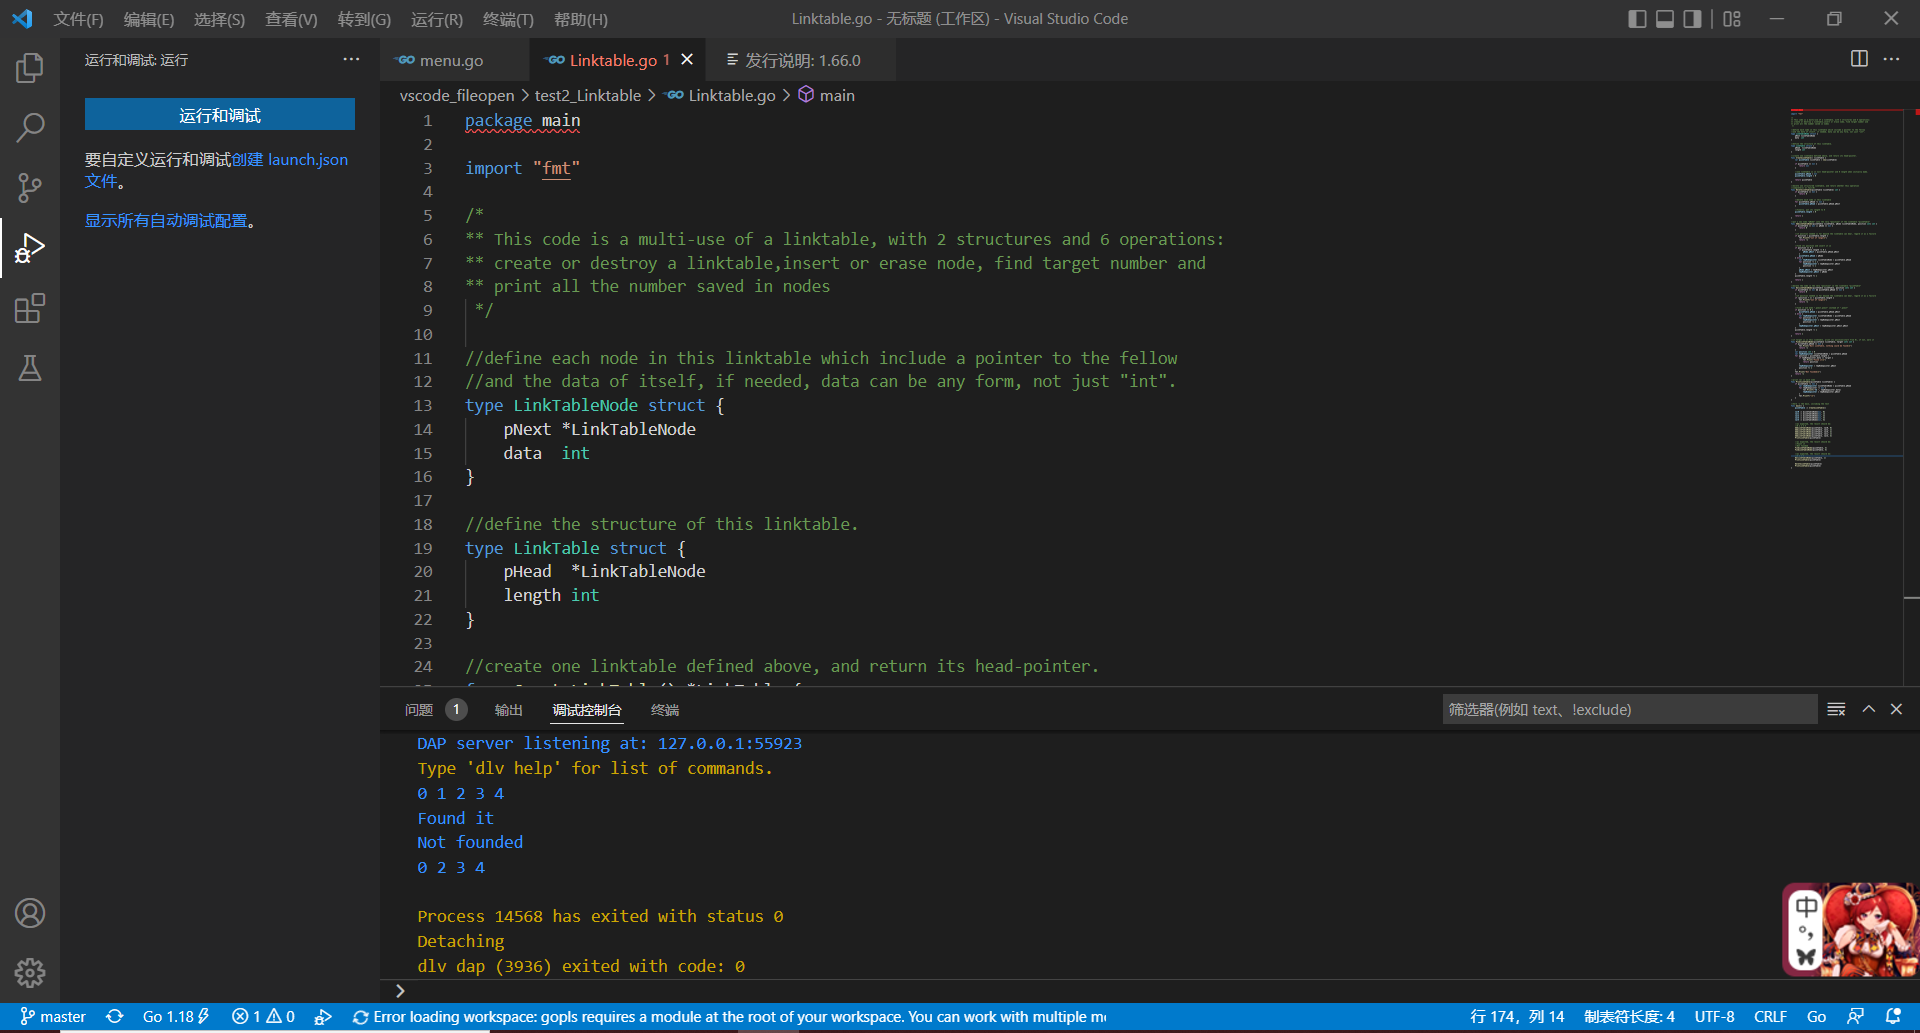Open the Search view icon
Image resolution: width=1920 pixels, height=1033 pixels.
coord(30,127)
